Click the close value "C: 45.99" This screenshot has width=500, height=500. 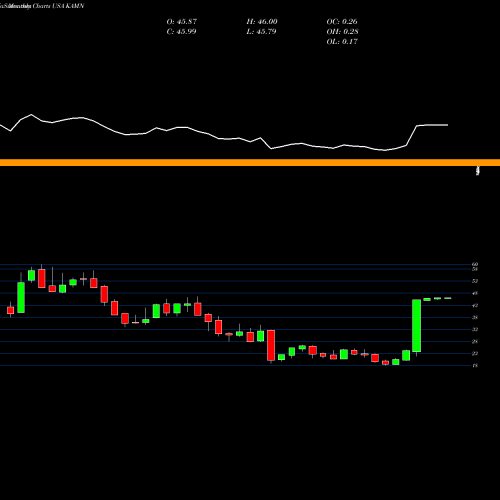181,32
